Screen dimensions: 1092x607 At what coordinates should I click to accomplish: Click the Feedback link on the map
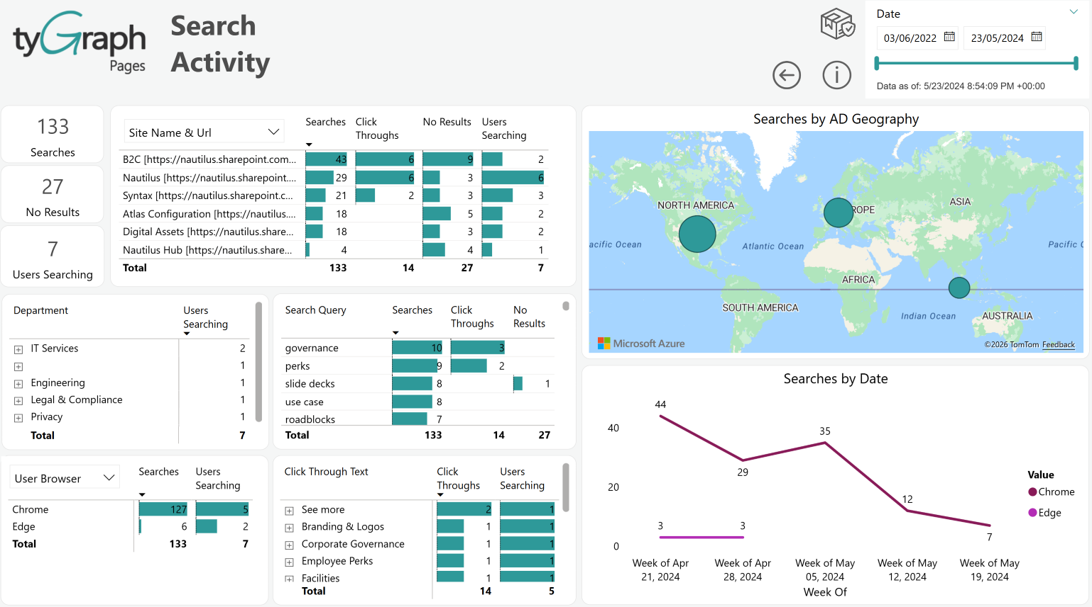(1058, 345)
